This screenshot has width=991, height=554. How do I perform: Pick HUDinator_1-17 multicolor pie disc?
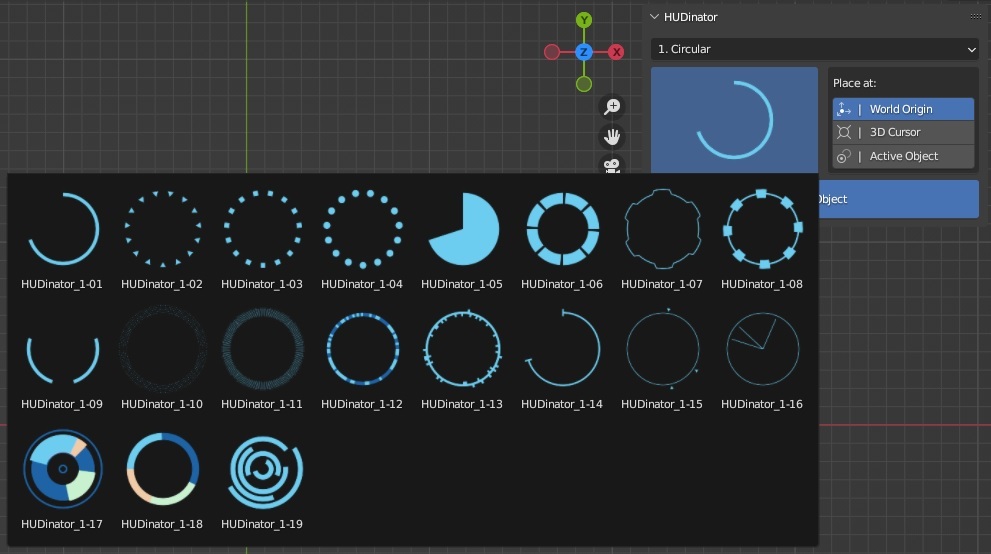tap(62, 469)
